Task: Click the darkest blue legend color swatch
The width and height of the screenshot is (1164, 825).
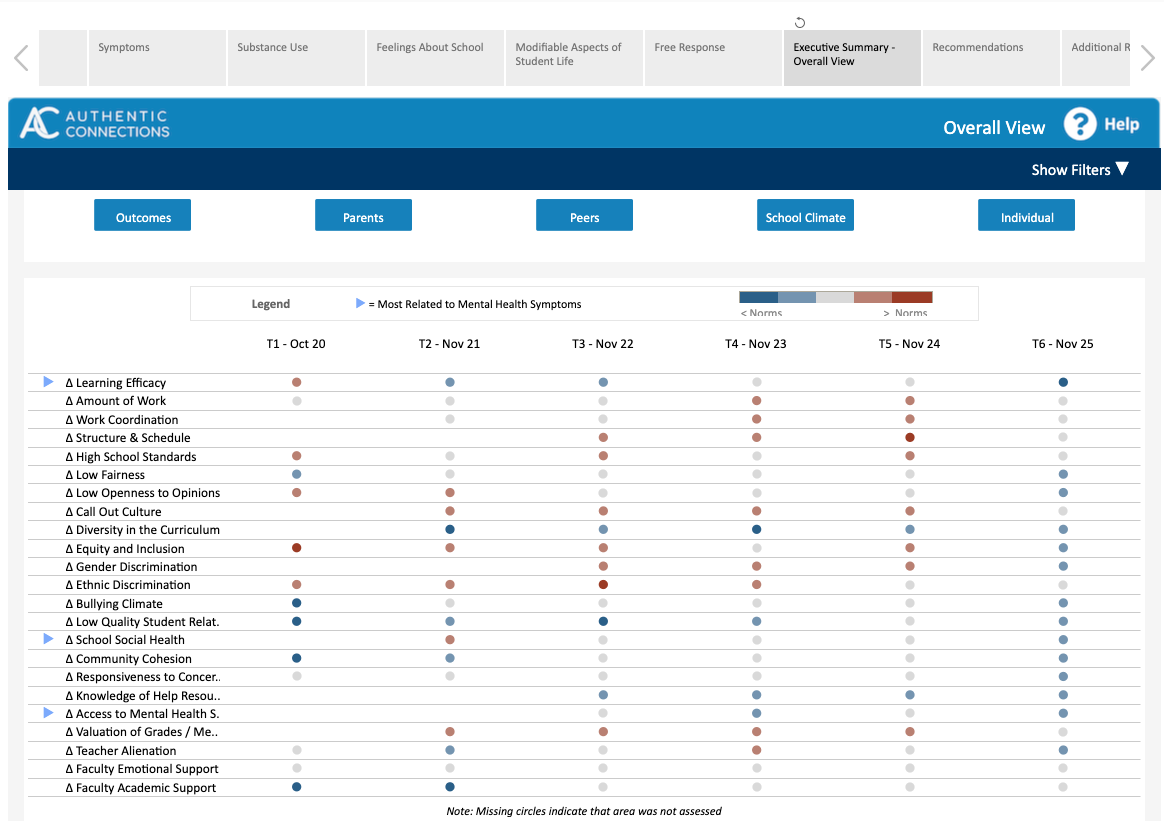Action: tap(758, 297)
